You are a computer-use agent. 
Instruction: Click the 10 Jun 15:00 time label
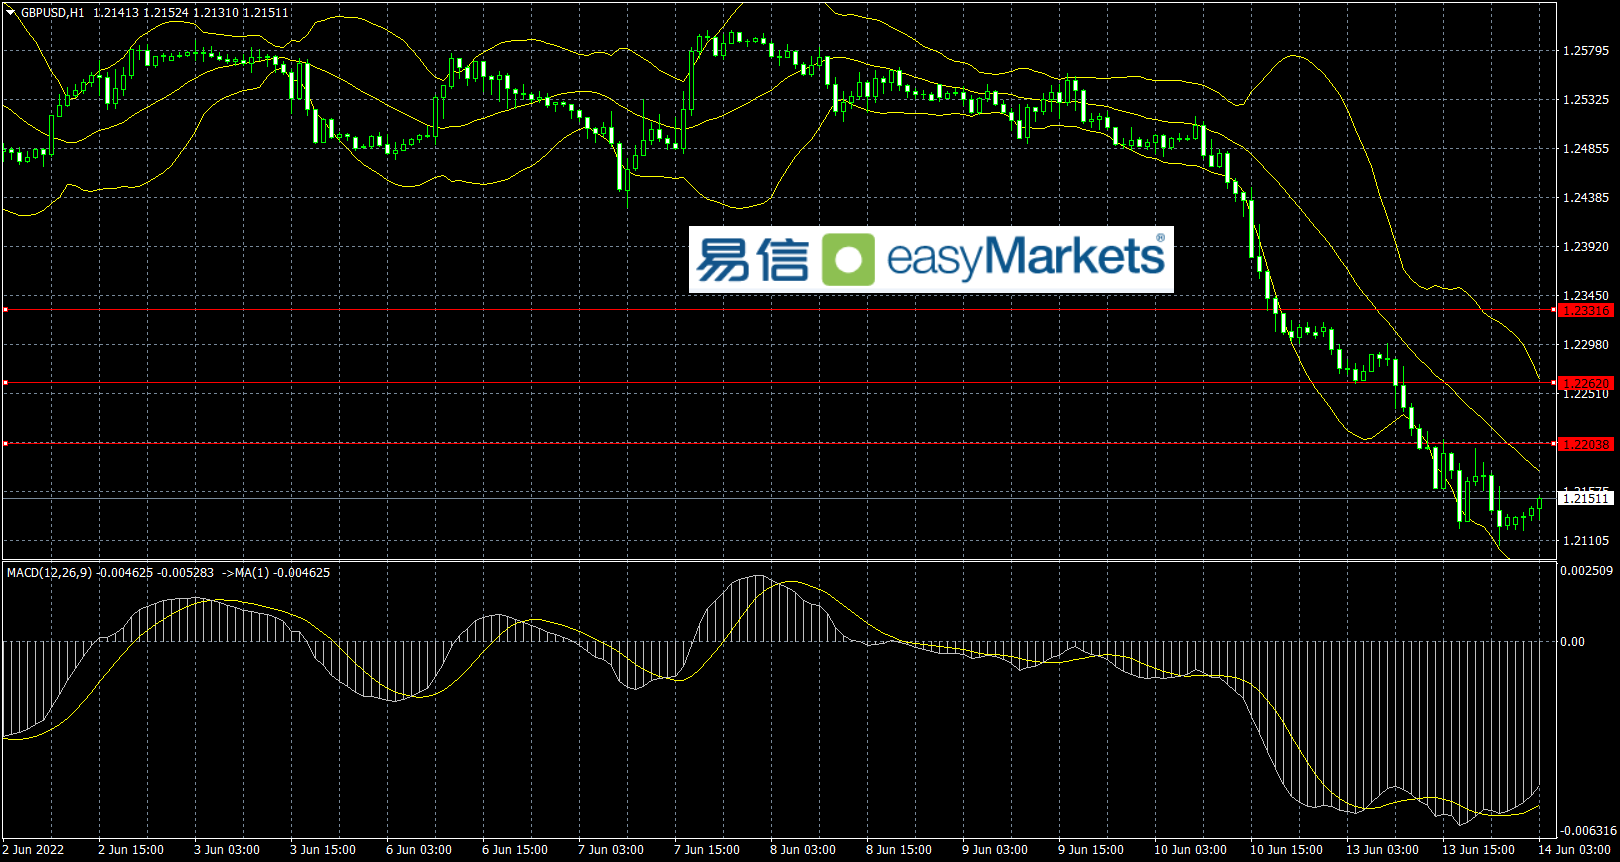[1286, 850]
